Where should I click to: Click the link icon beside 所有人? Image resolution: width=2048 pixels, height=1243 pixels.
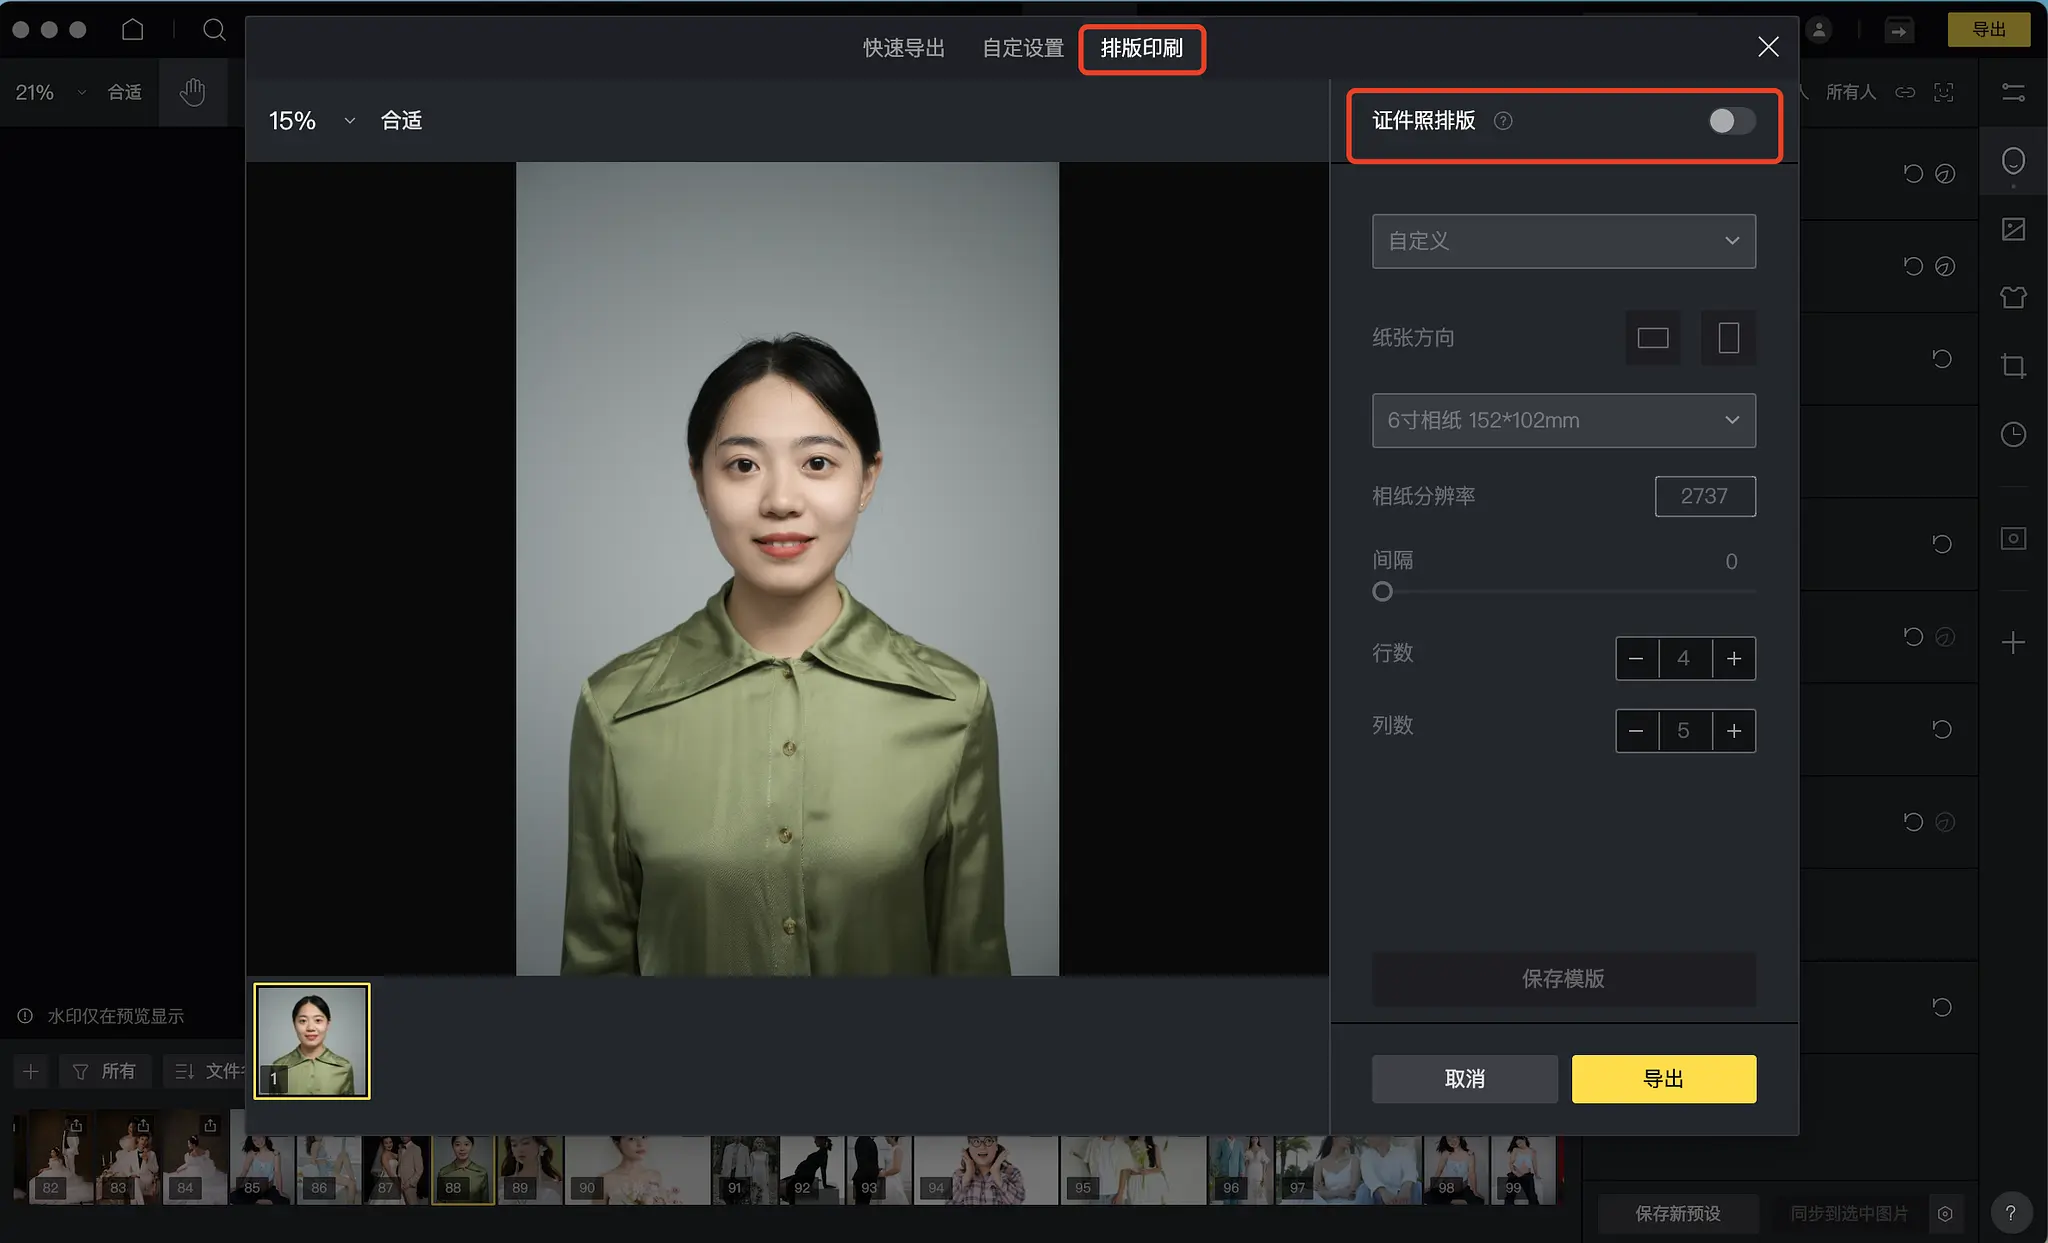[x=1905, y=92]
